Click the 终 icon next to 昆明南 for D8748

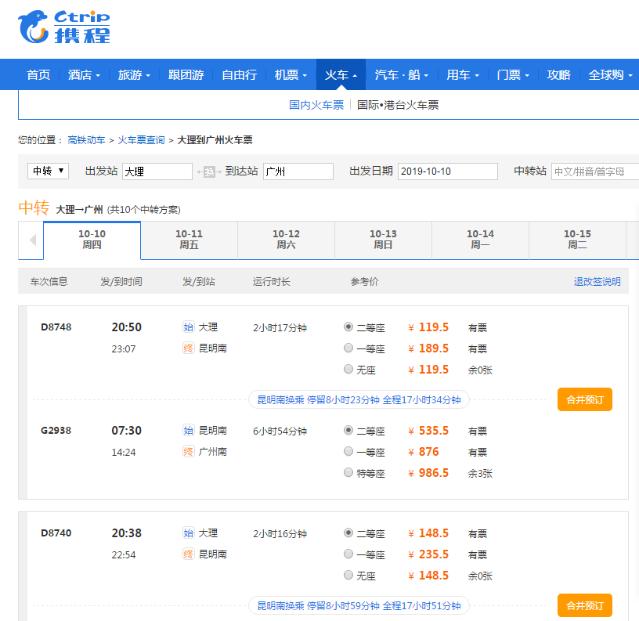pos(188,348)
